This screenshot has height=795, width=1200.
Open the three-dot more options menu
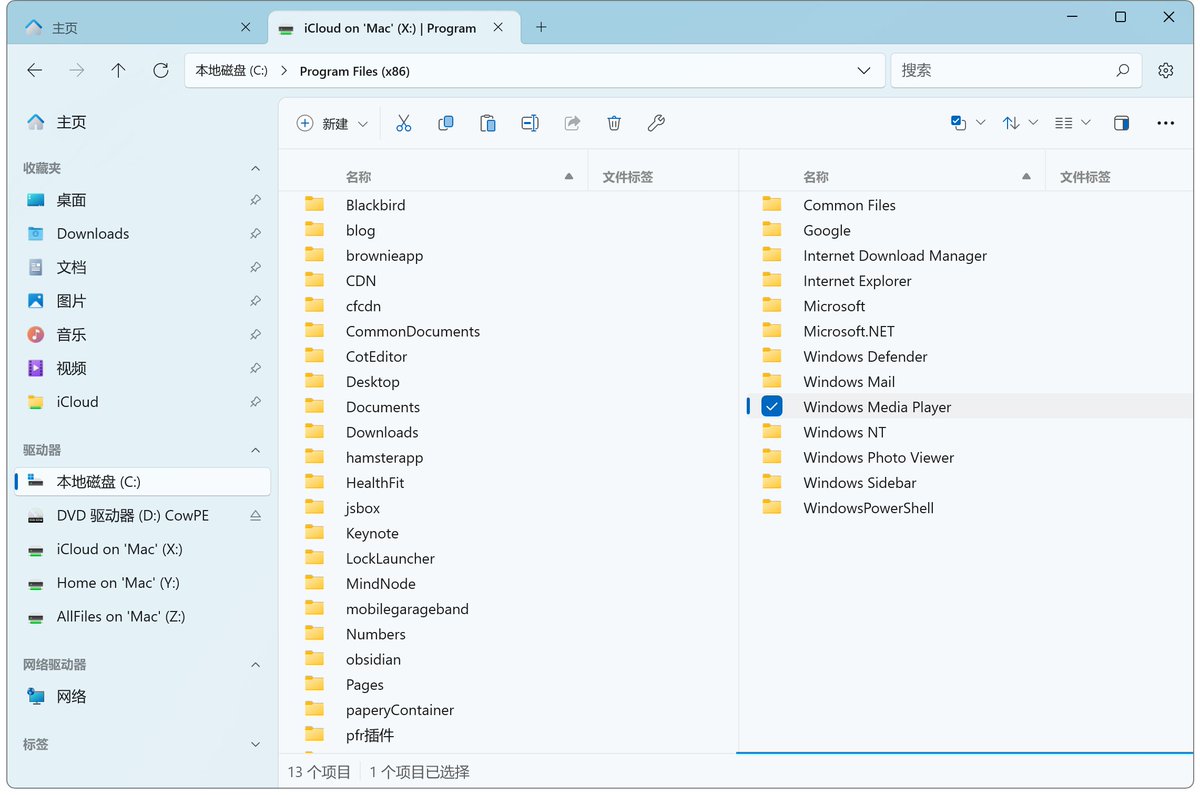1165,123
